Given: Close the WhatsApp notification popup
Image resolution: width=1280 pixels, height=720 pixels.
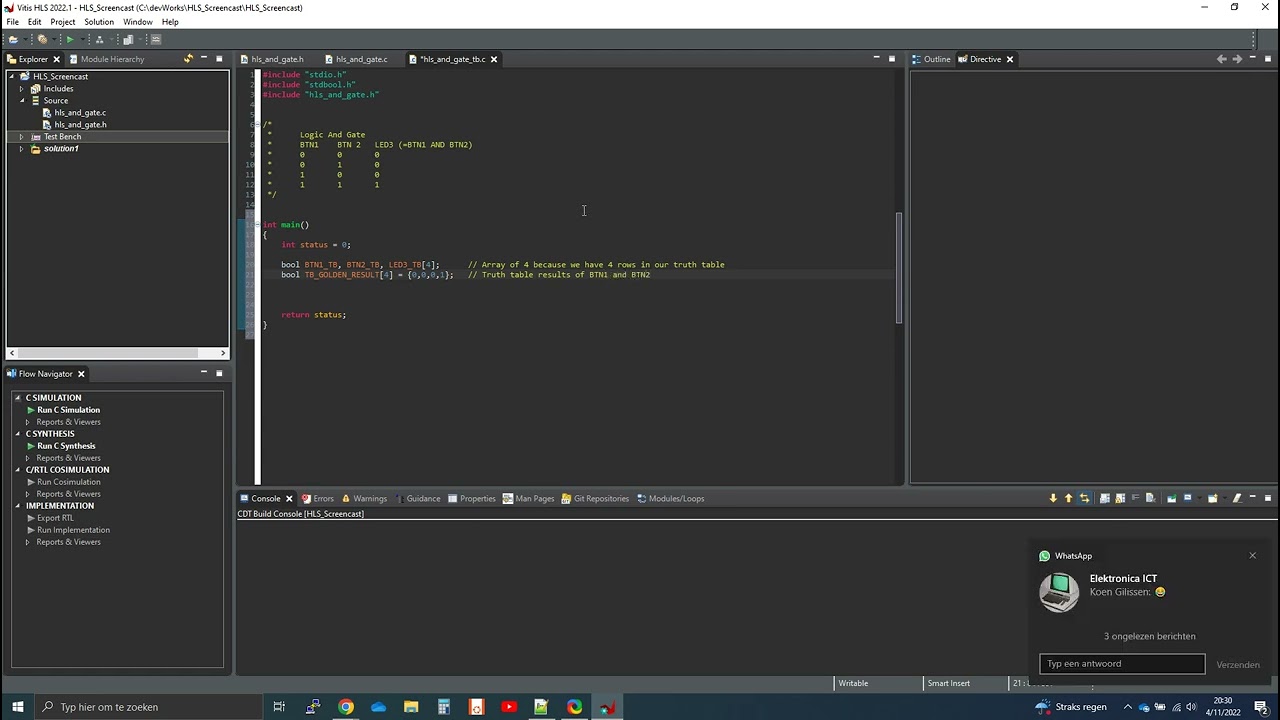Looking at the screenshot, I should point(1252,556).
